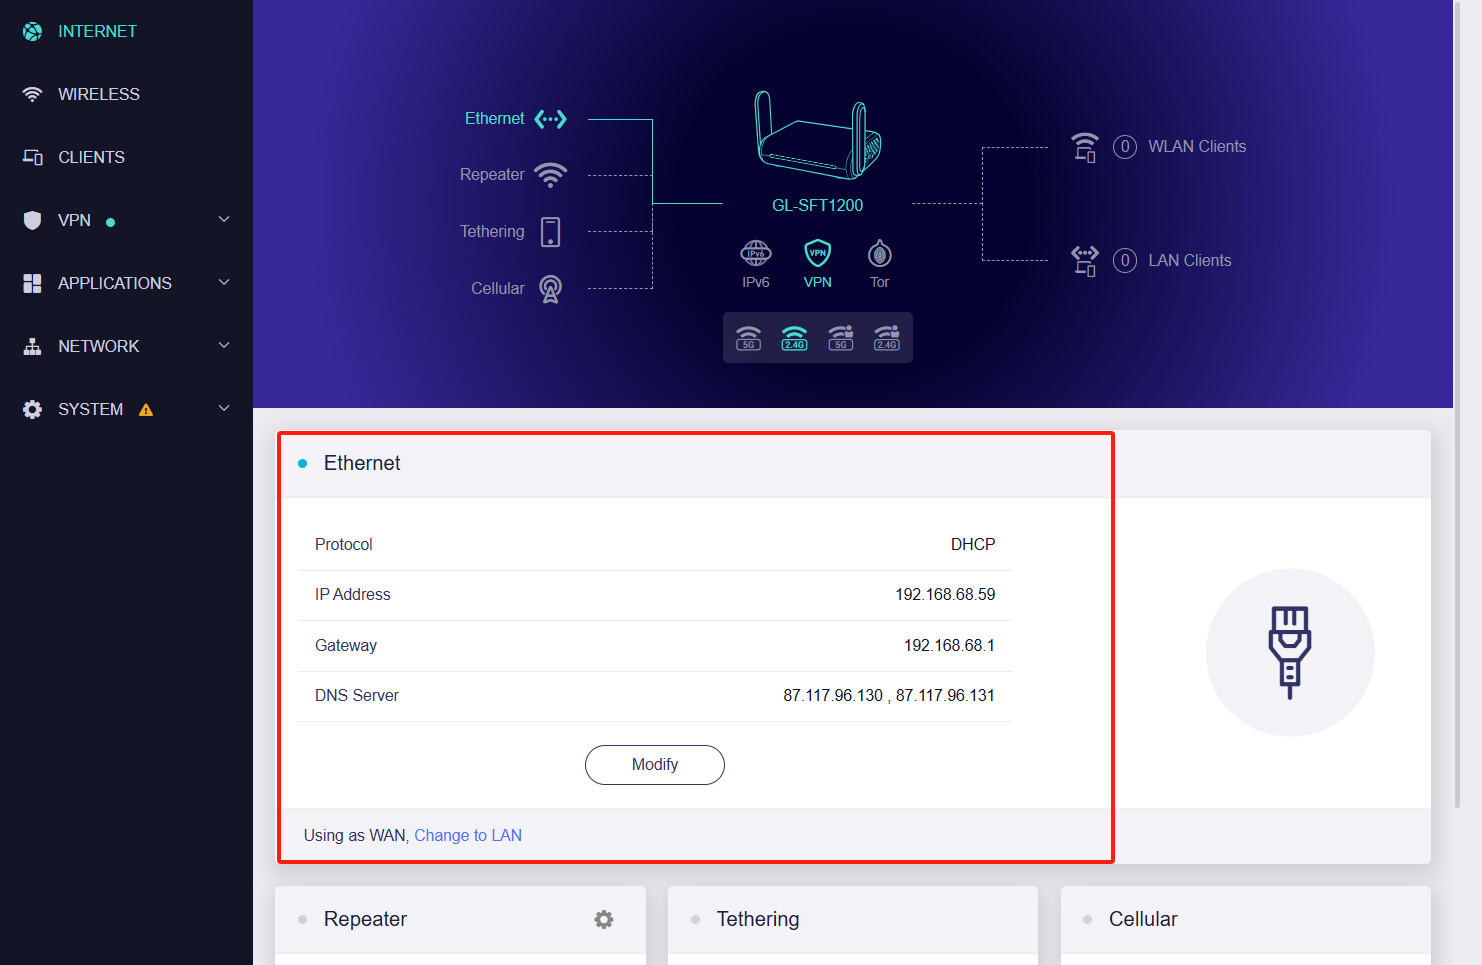Click the IPv6 globe icon
The width and height of the screenshot is (1482, 965).
pyautogui.click(x=756, y=253)
